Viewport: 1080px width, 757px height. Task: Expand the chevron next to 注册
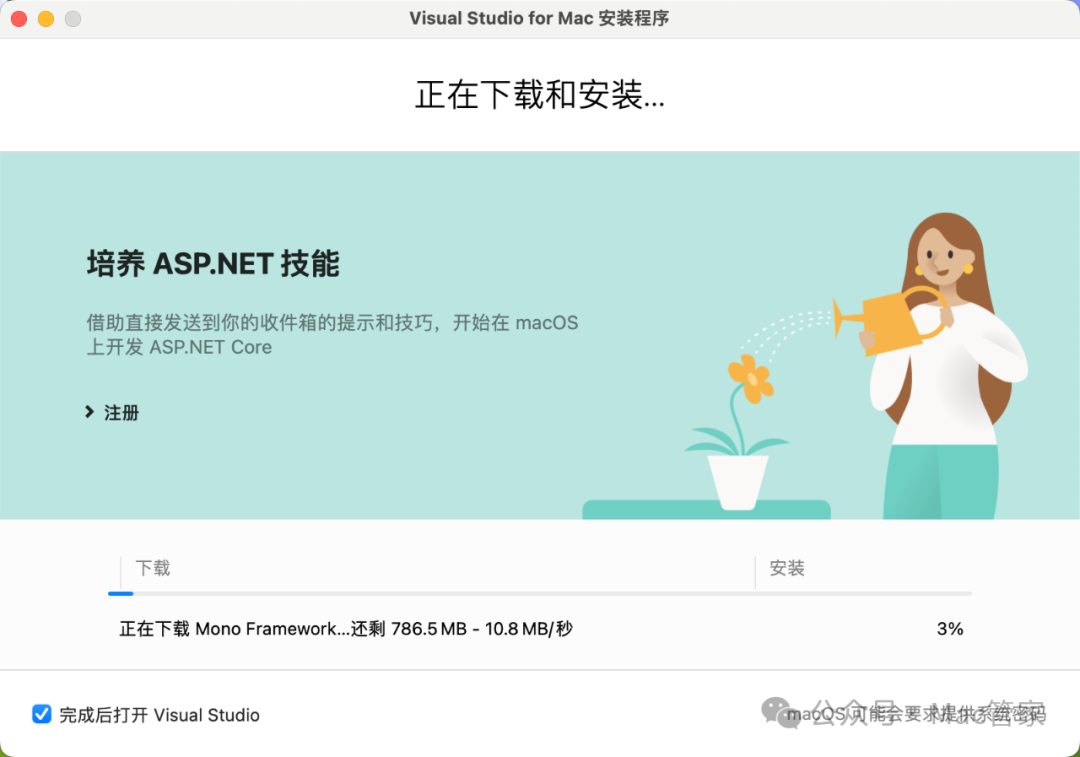point(90,412)
